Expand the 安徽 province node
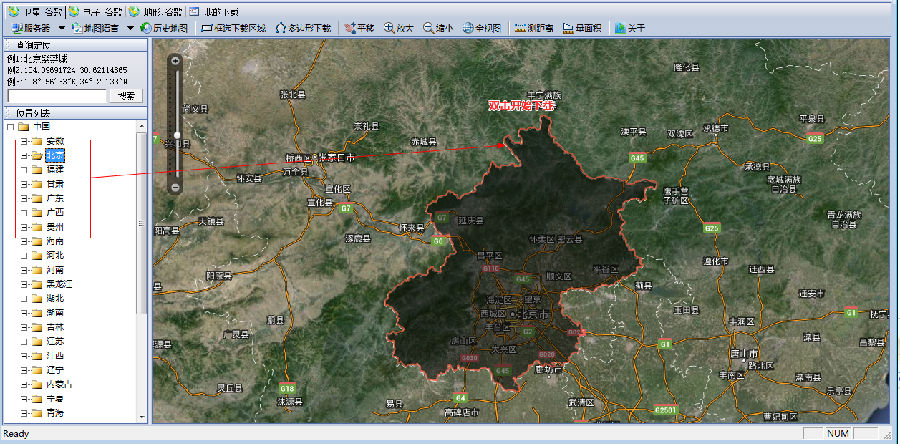900x444 pixels. point(24,141)
